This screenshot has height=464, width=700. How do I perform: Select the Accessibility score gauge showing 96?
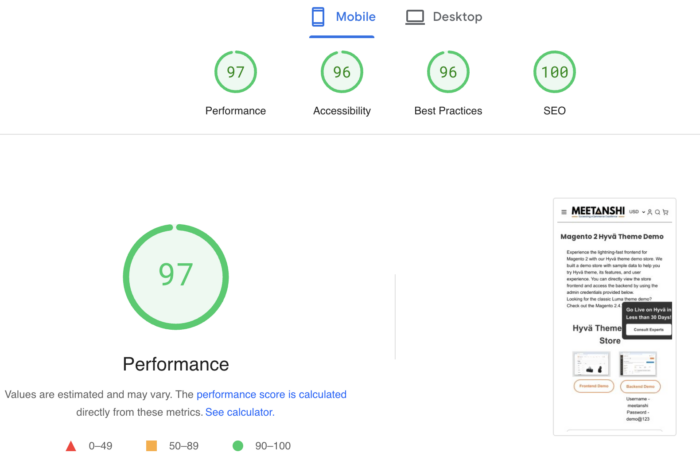tap(342, 72)
